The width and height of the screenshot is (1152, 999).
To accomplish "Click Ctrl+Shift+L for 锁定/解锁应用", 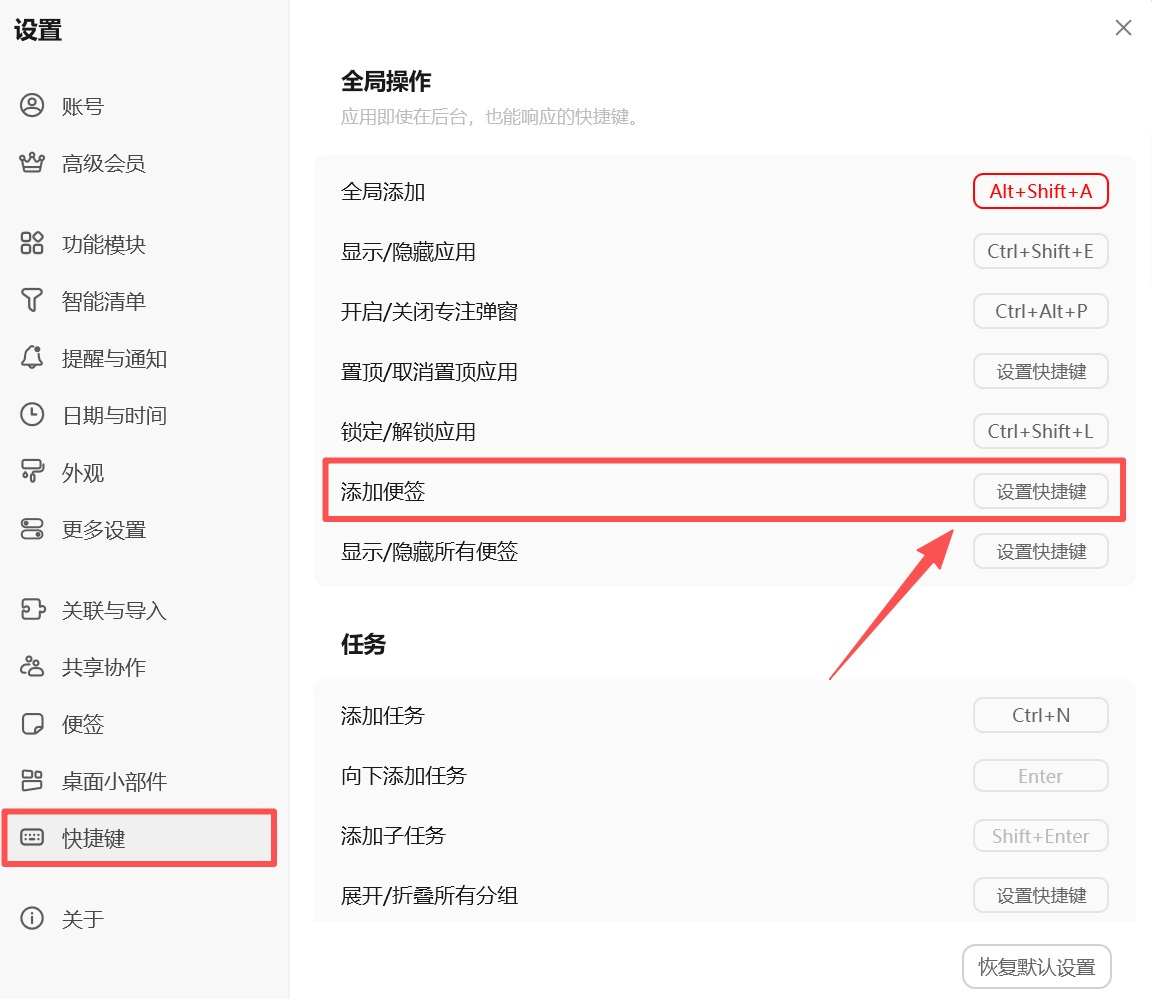I will coord(1040,431).
